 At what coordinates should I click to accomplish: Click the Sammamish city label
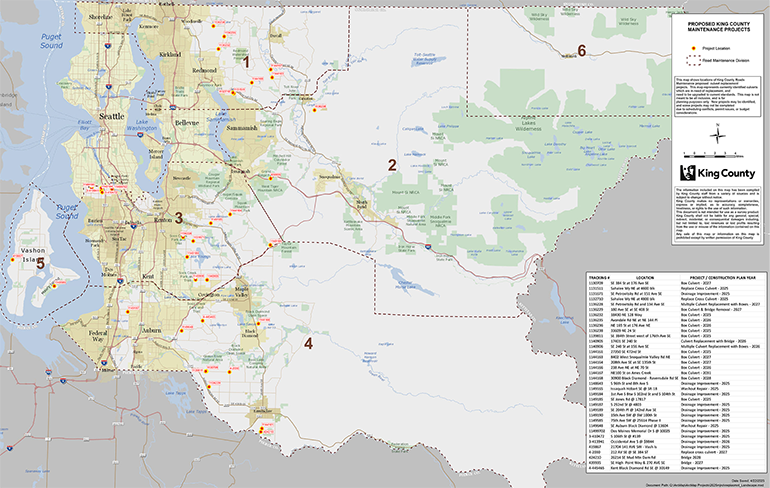pos(243,130)
